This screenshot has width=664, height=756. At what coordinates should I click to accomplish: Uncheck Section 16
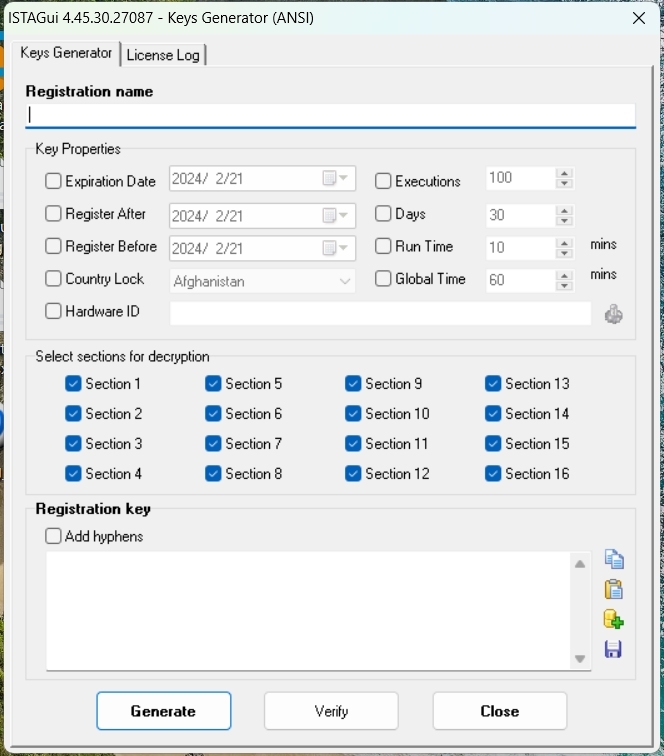[493, 473]
